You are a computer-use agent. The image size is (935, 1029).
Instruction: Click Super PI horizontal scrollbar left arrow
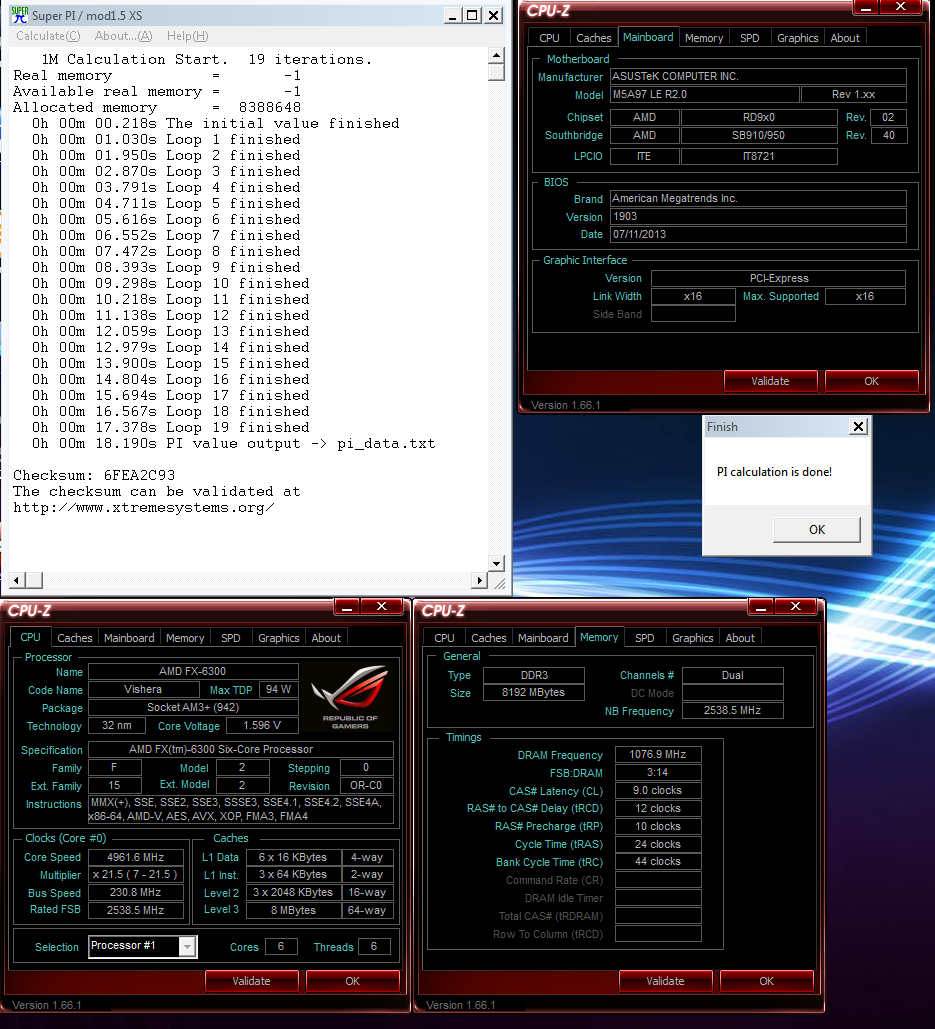pyautogui.click(x=18, y=580)
